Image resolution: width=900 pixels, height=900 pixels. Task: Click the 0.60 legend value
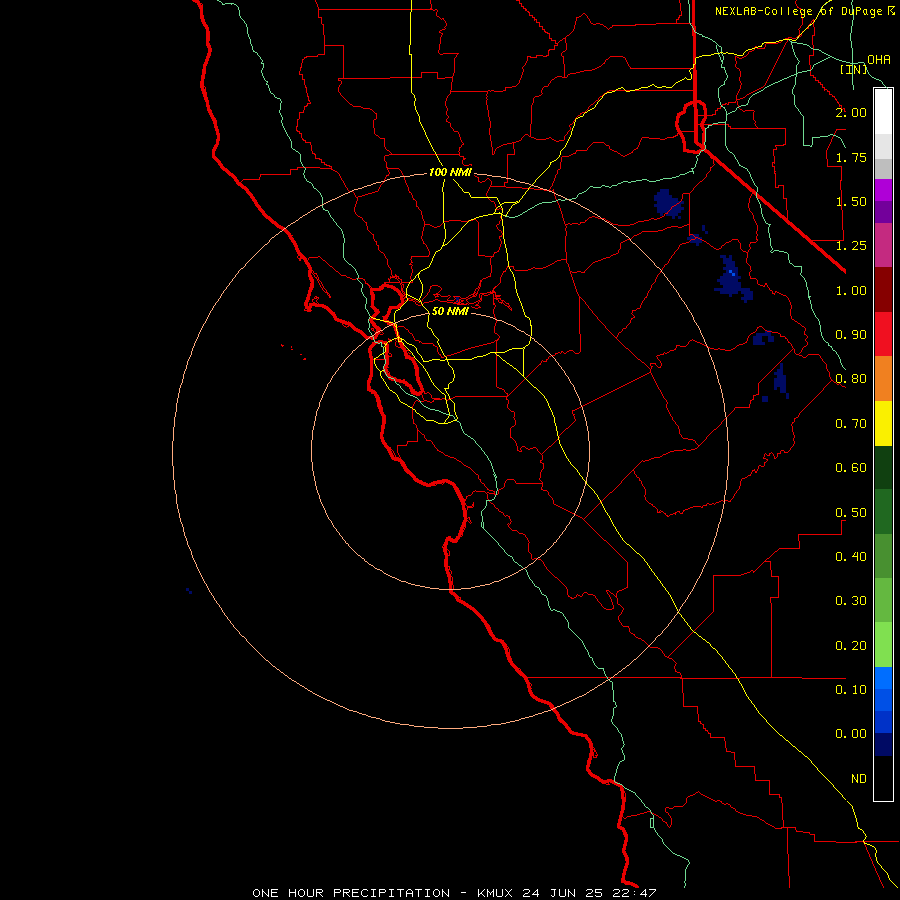[x=851, y=468]
